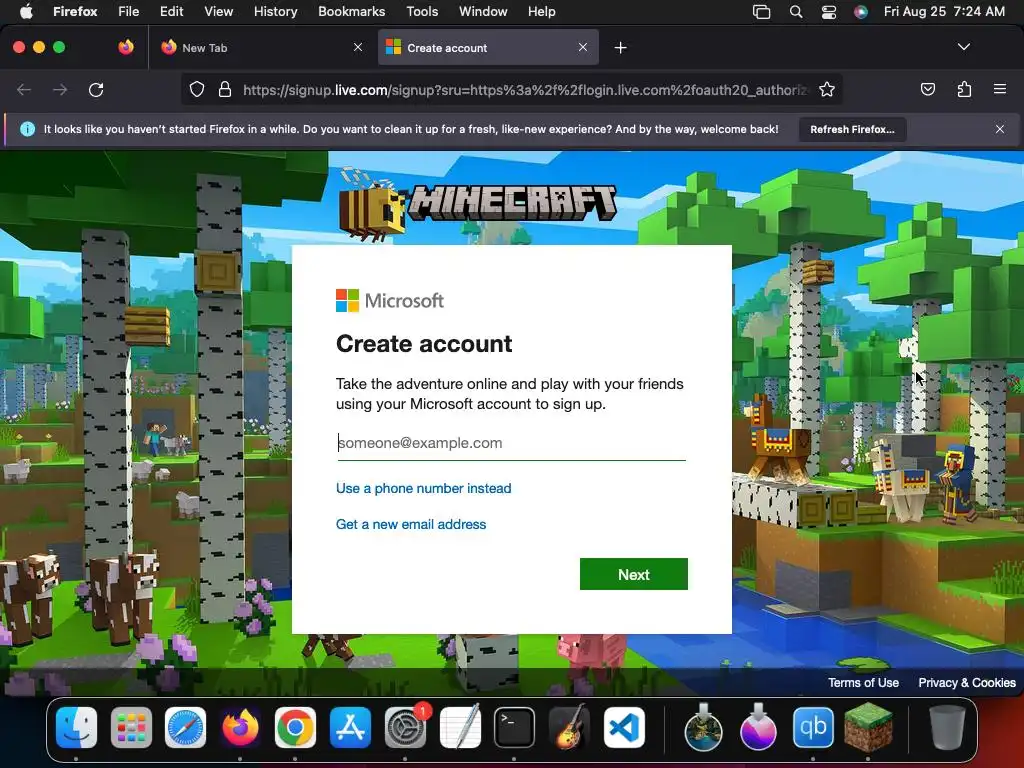Screen dimensions: 1024x768
Task: Open the Firefox application menu
Action: [x=75, y=12]
